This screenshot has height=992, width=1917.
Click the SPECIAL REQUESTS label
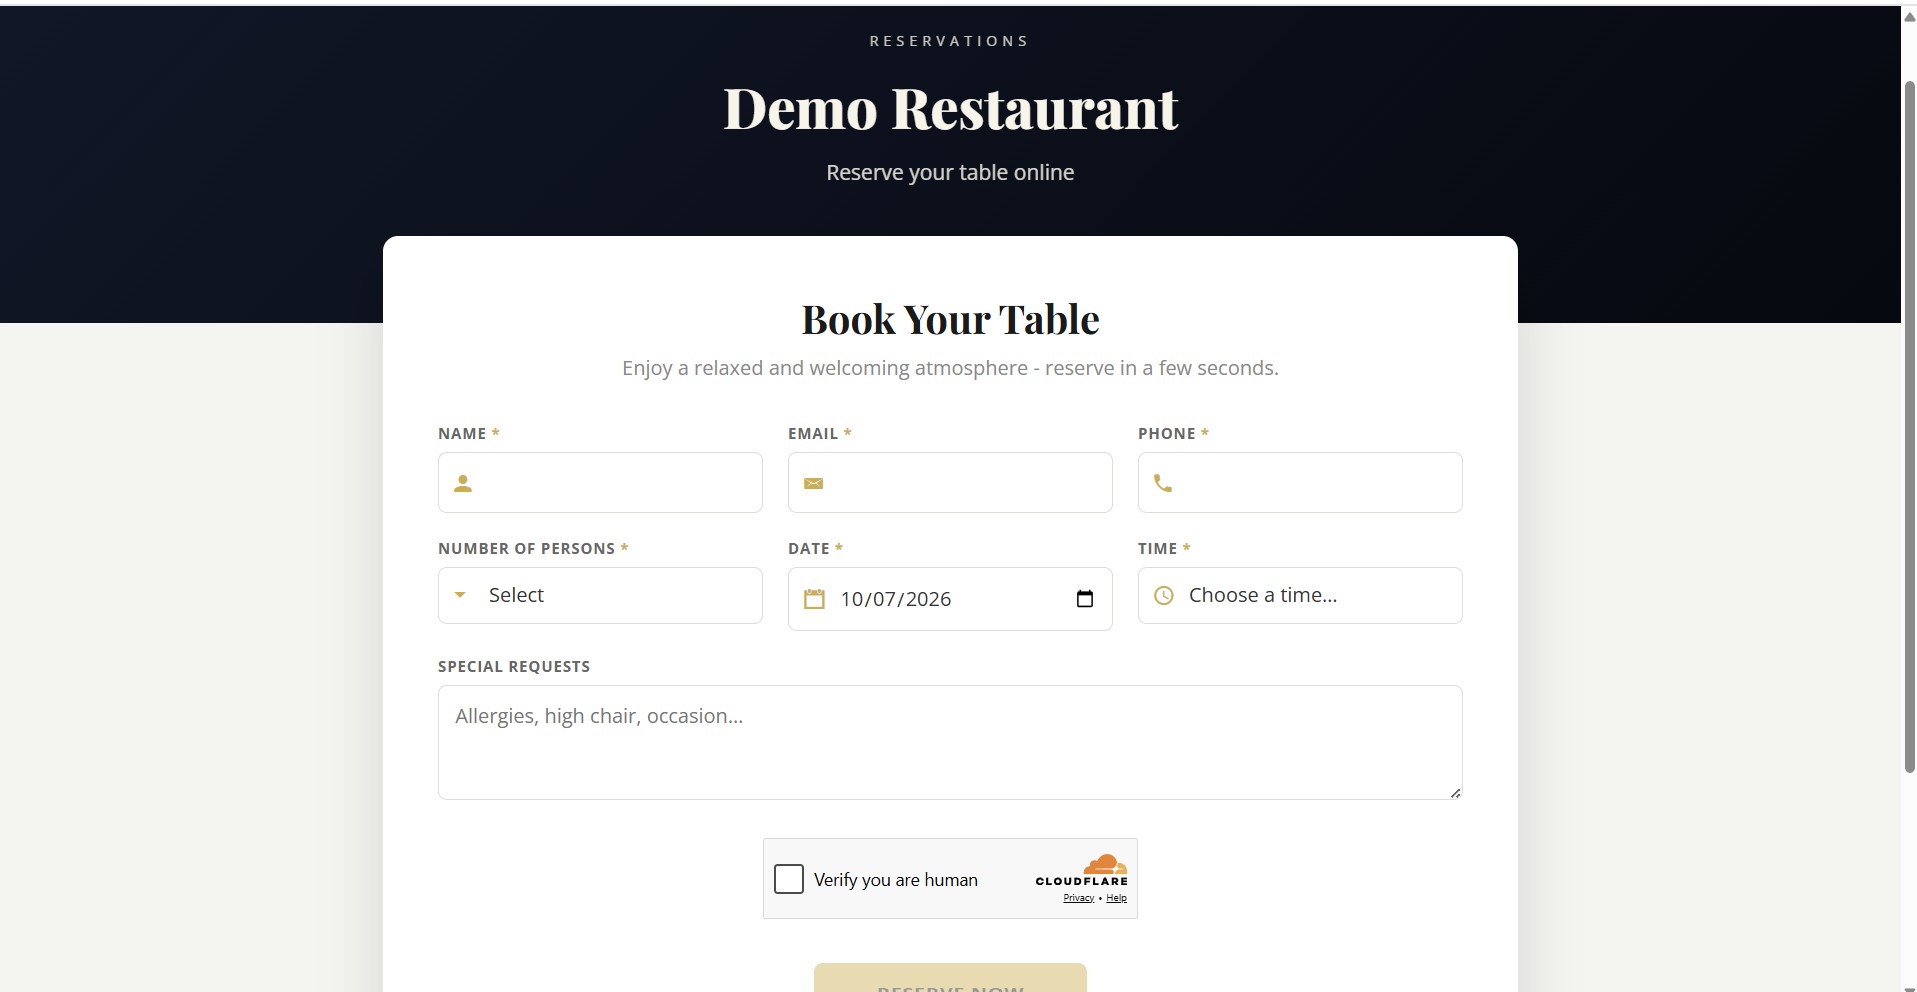[x=514, y=667]
